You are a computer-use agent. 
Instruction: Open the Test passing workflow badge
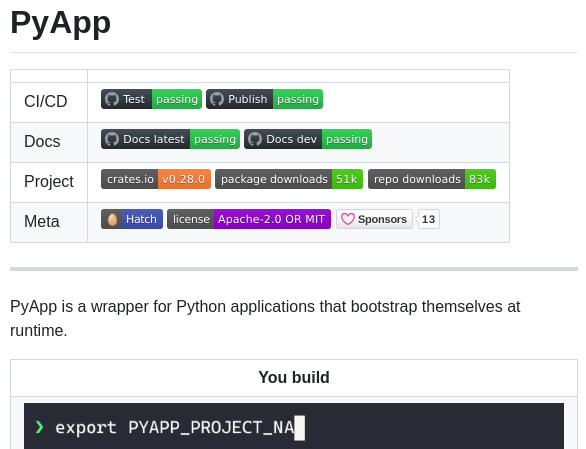151,99
